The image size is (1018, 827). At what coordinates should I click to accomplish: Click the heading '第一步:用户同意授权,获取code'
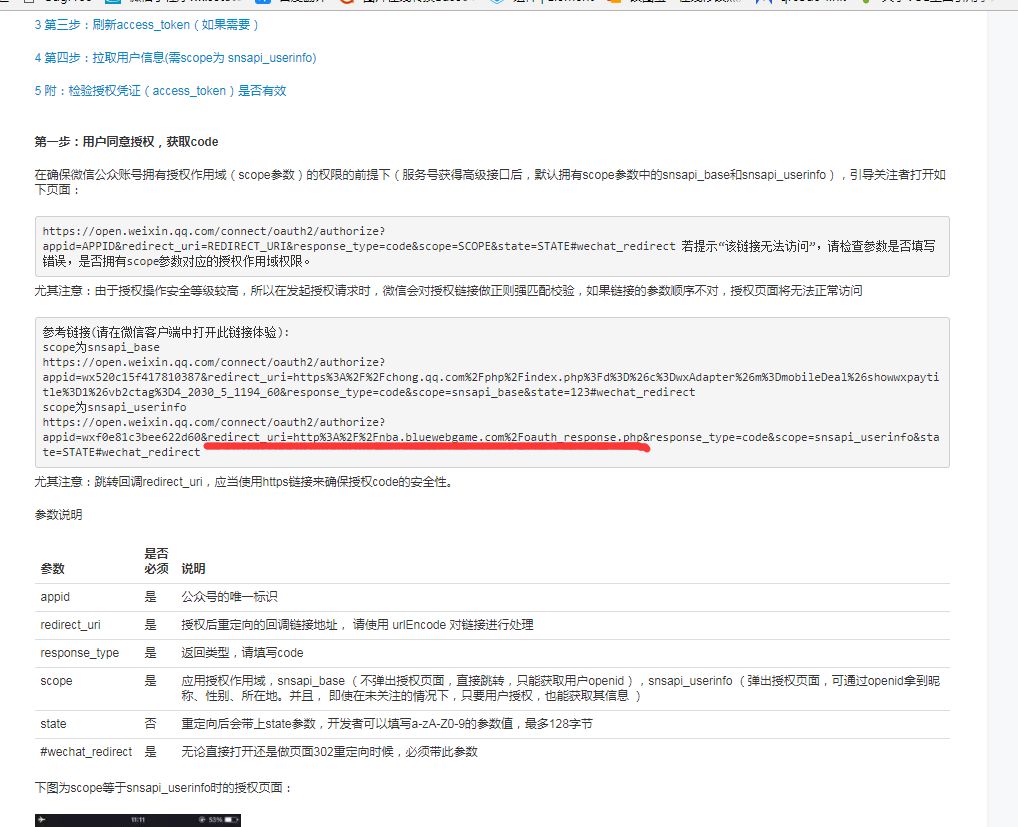pos(127,142)
